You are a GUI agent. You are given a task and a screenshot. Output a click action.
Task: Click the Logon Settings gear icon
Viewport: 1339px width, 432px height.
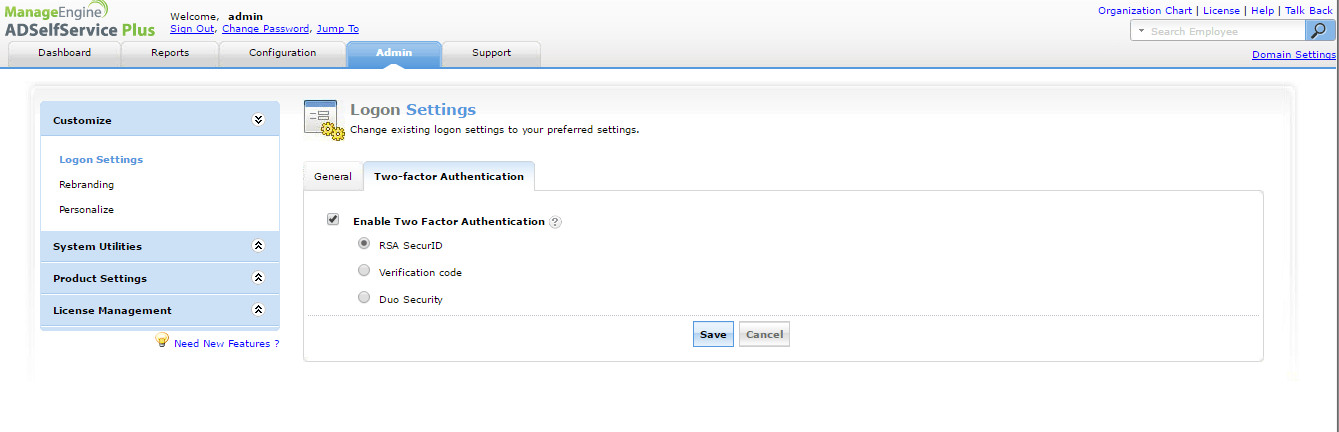point(324,120)
